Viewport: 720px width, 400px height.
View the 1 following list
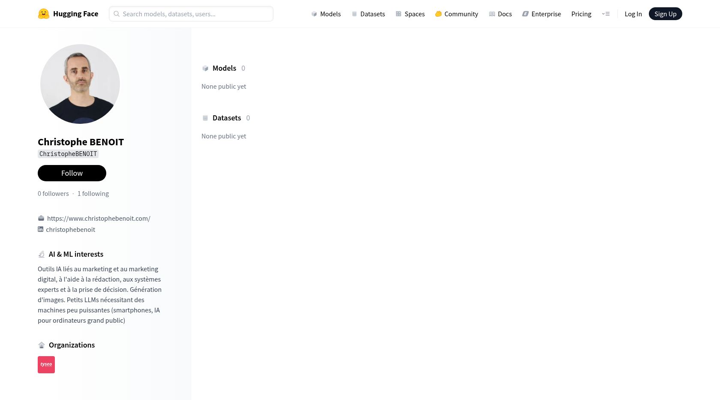[93, 194]
